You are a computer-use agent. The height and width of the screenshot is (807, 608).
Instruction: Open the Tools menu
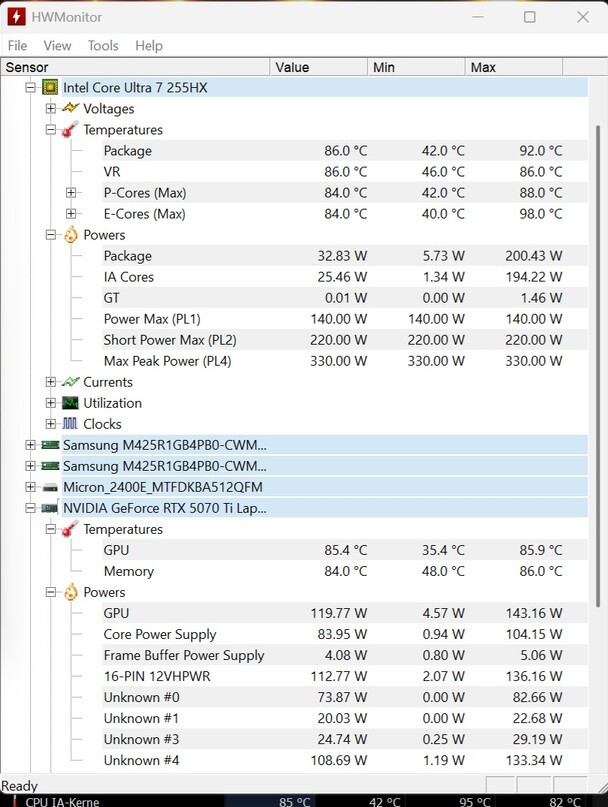(103, 46)
